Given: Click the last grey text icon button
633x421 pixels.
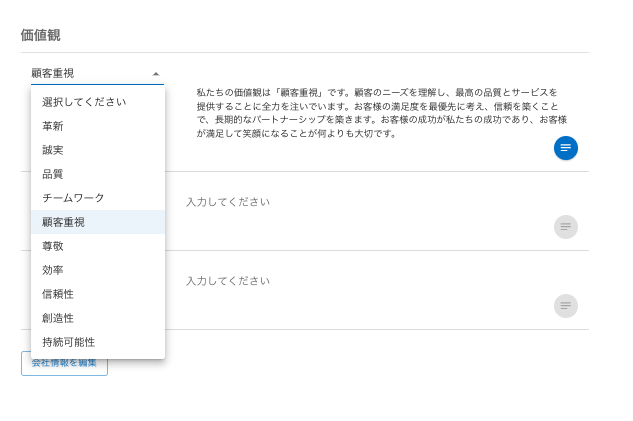Looking at the screenshot, I should [x=566, y=306].
